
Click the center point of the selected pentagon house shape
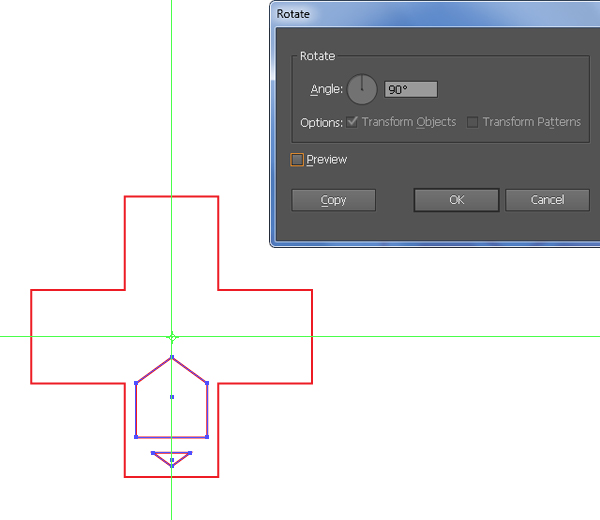[172, 397]
